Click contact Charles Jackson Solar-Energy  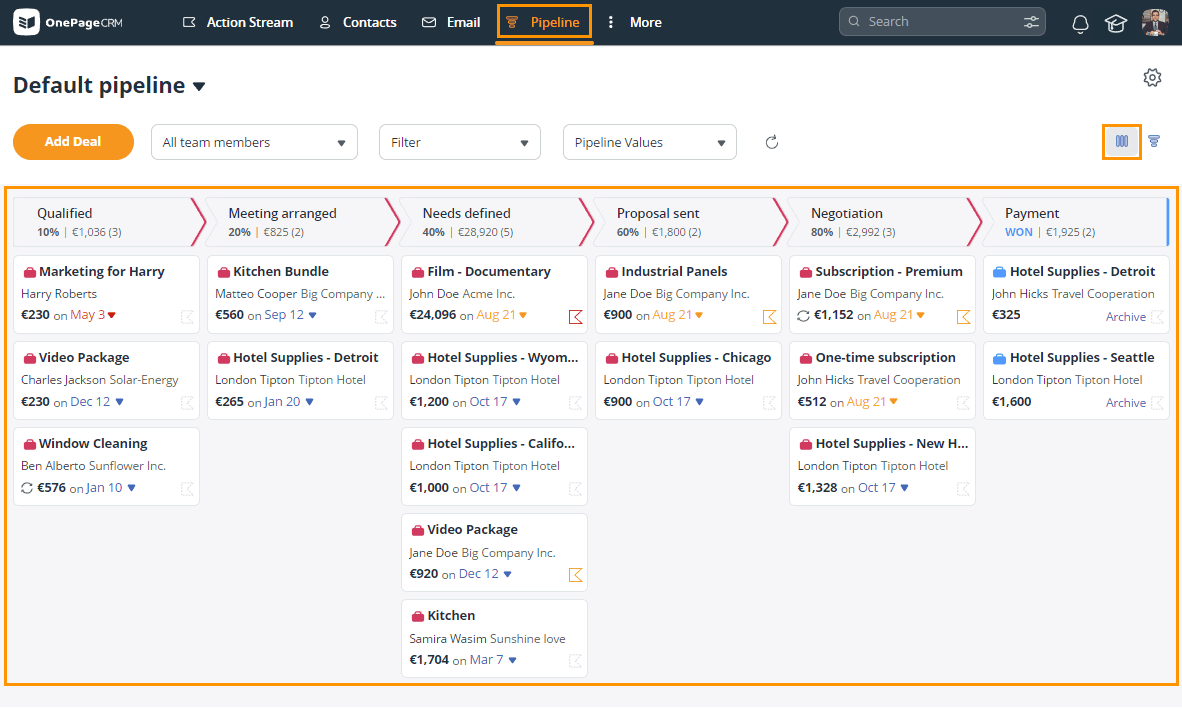(x=100, y=380)
